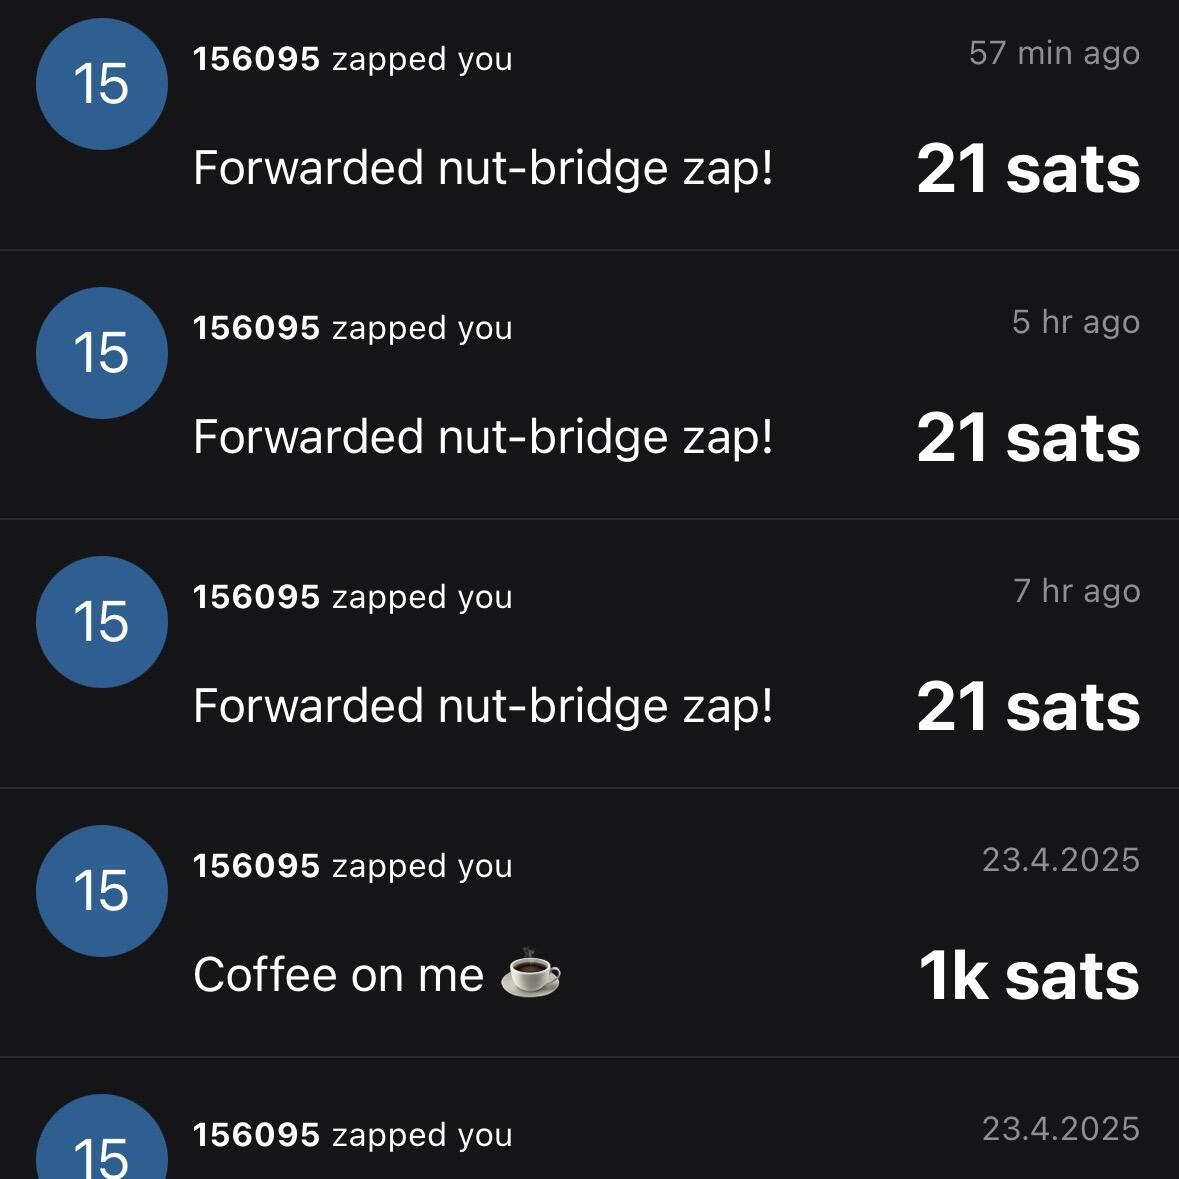The image size is (1179, 1179).
Task: Tap the 1k sats amount
Action: tap(1029, 975)
